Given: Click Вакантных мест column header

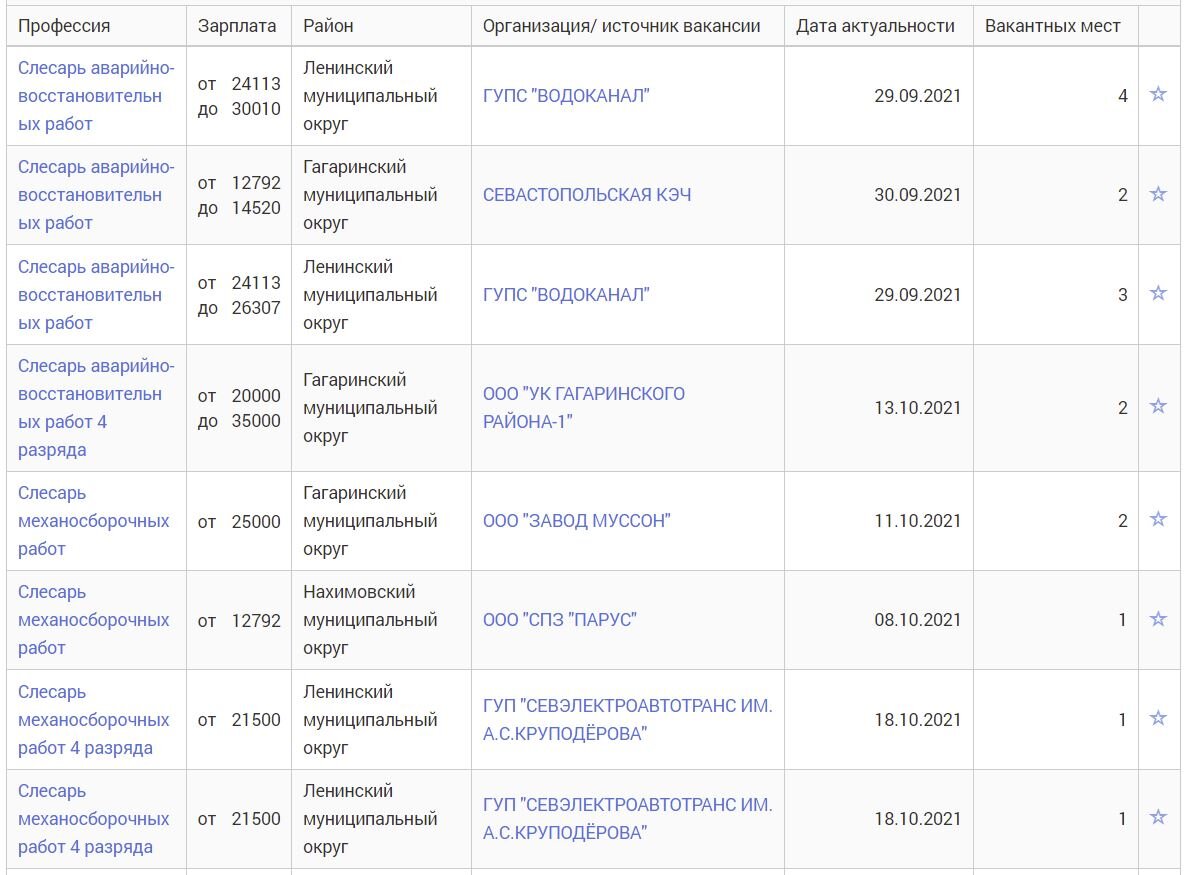Looking at the screenshot, I should (1052, 26).
